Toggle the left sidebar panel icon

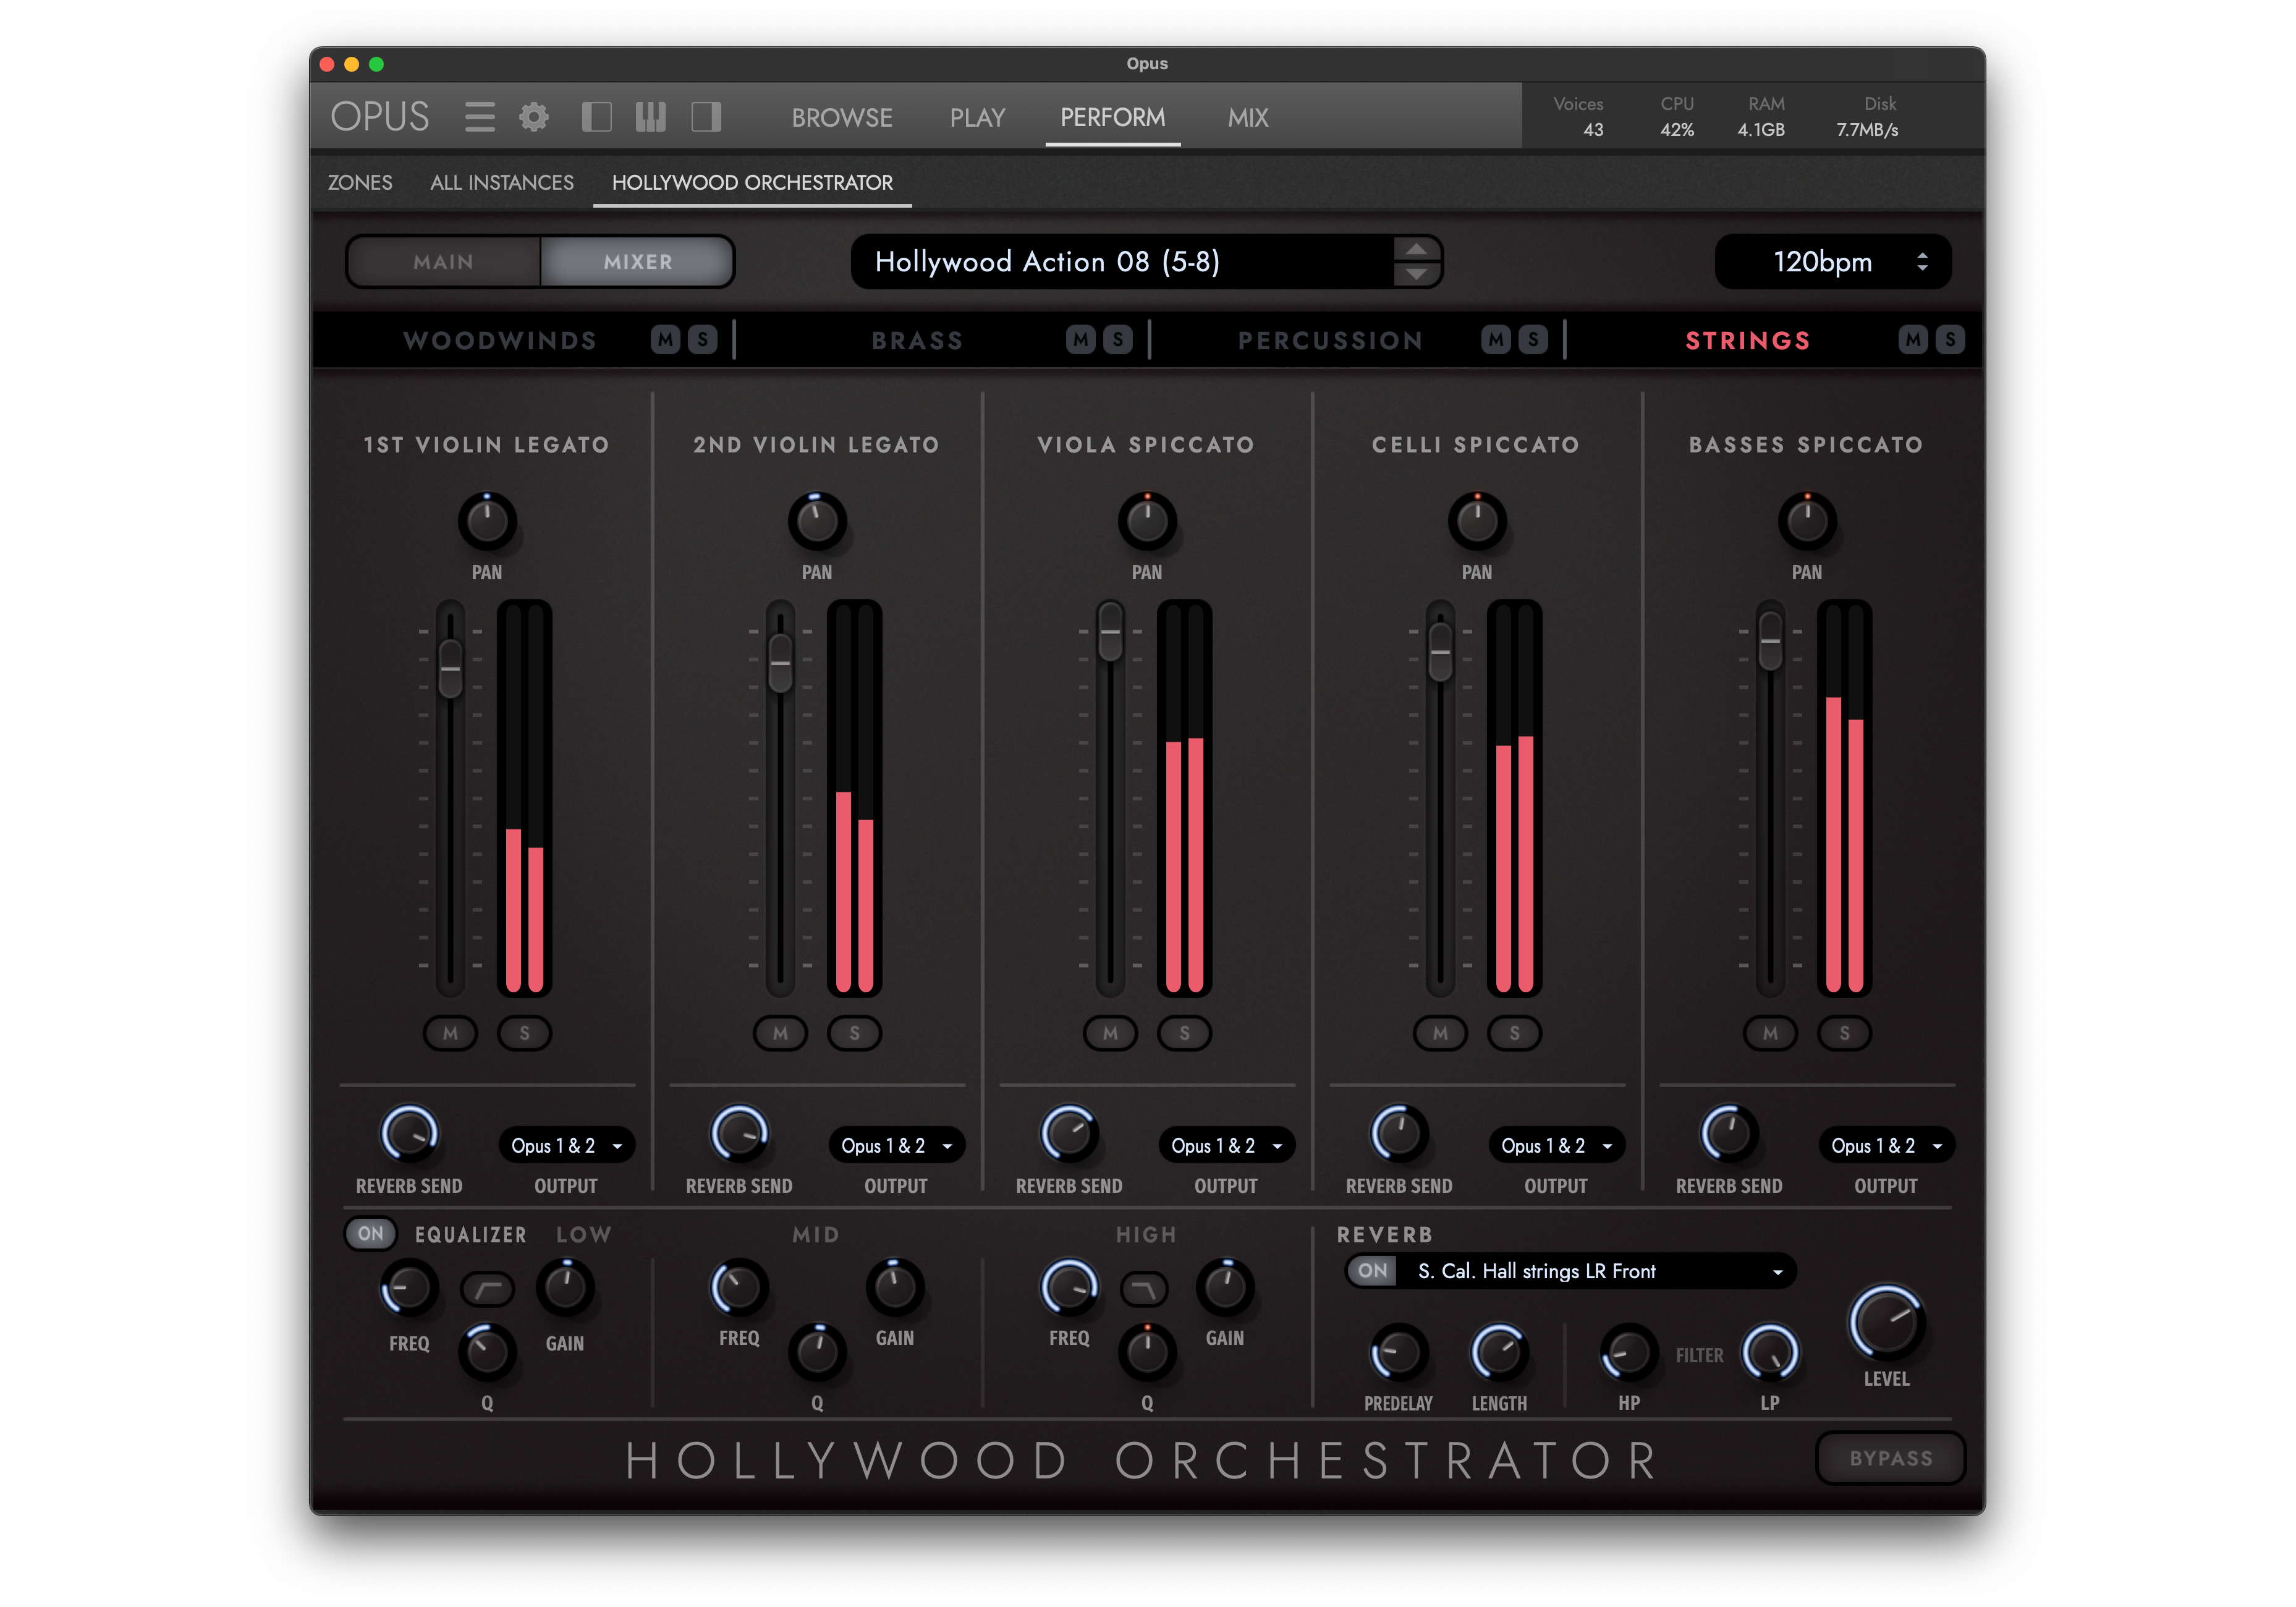point(597,117)
